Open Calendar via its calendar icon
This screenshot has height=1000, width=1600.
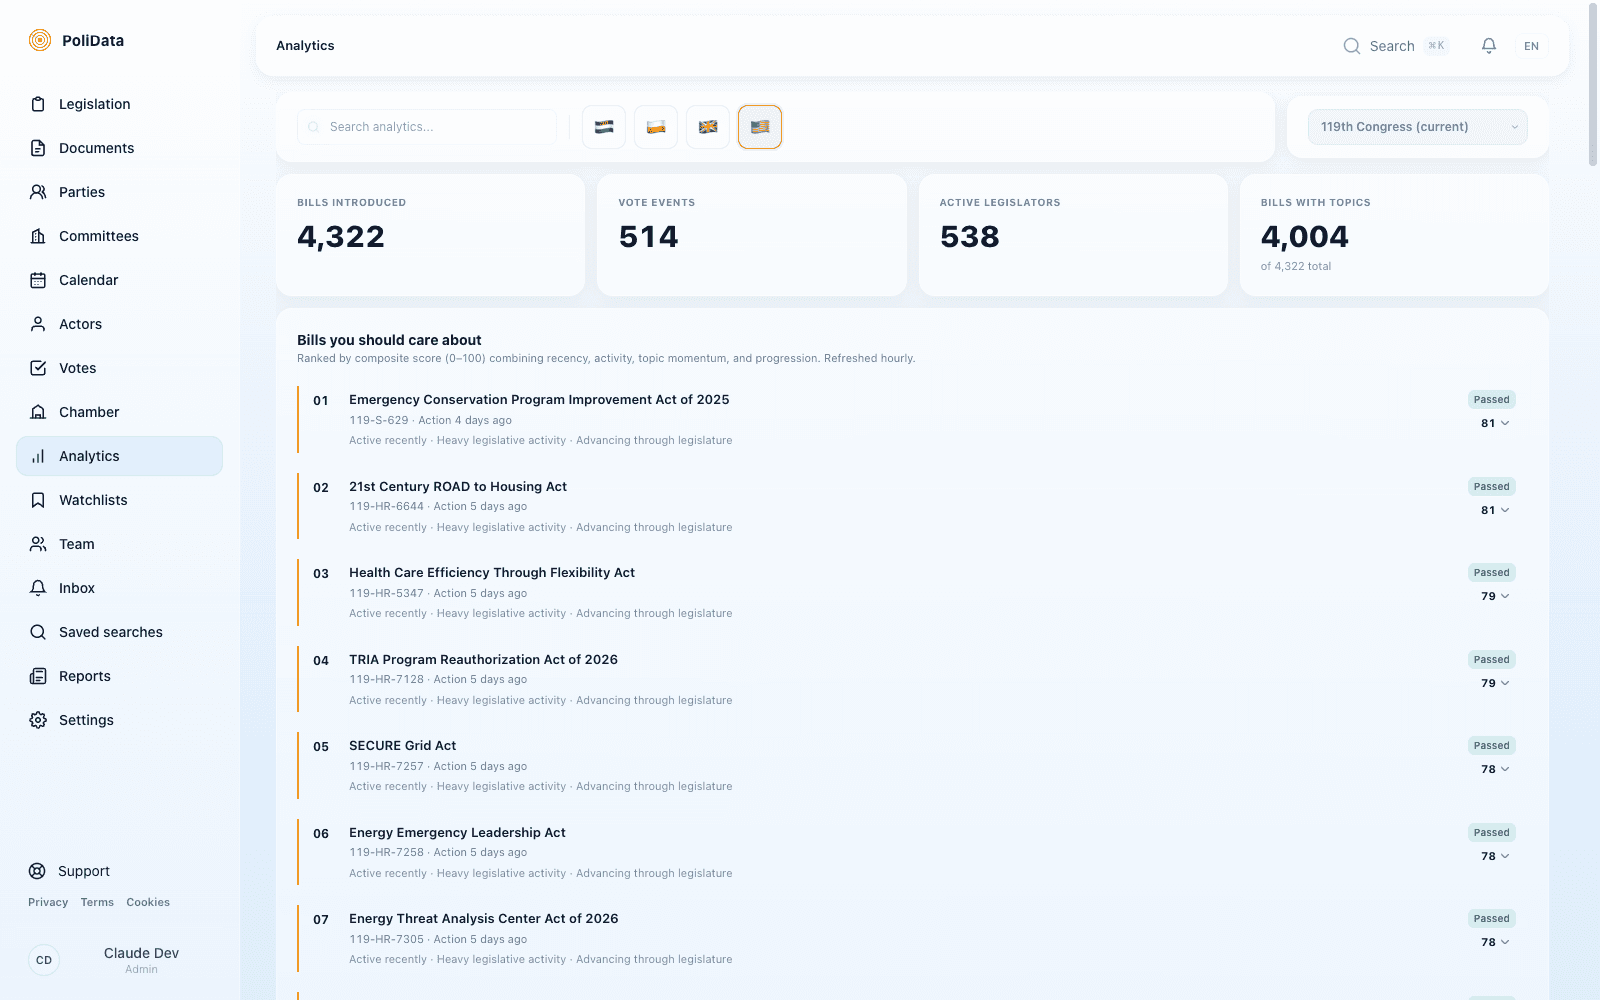tap(38, 280)
